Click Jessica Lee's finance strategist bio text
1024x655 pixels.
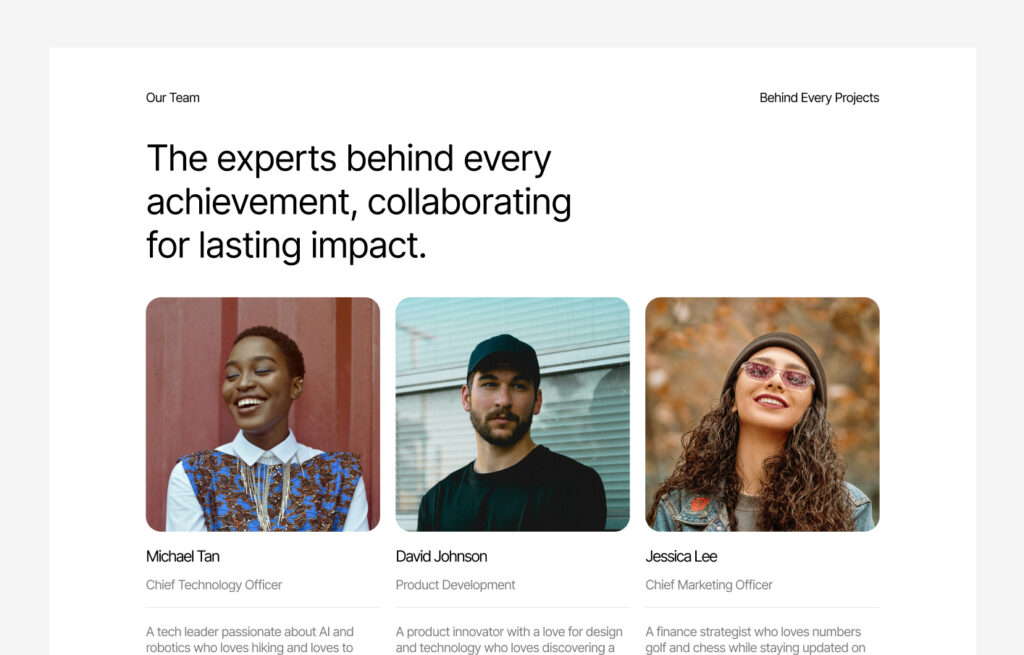click(x=755, y=639)
